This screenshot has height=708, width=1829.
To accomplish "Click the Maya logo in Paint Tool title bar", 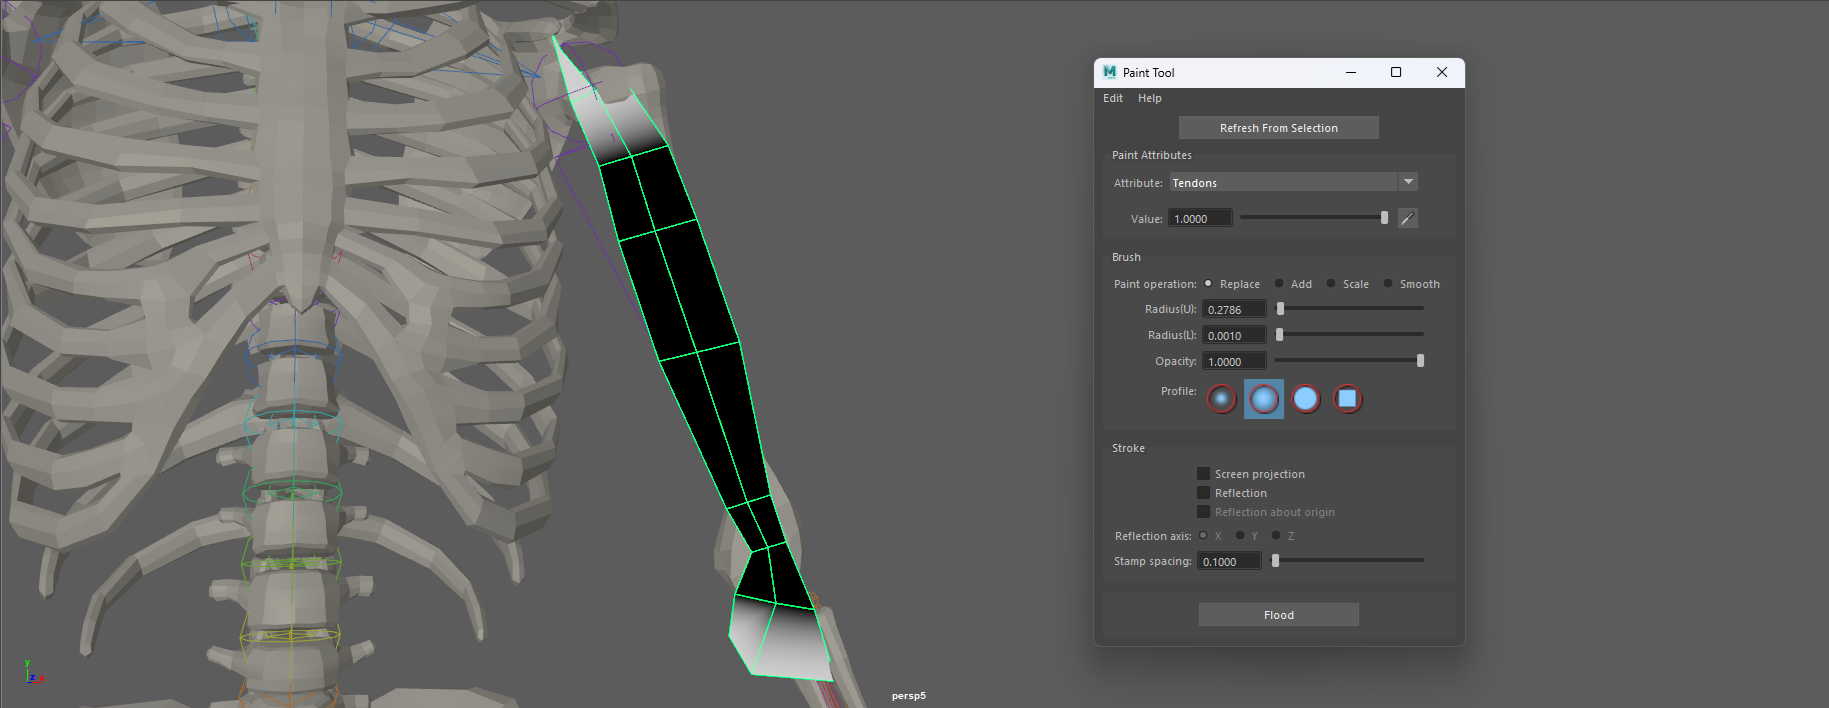I will click(1109, 72).
